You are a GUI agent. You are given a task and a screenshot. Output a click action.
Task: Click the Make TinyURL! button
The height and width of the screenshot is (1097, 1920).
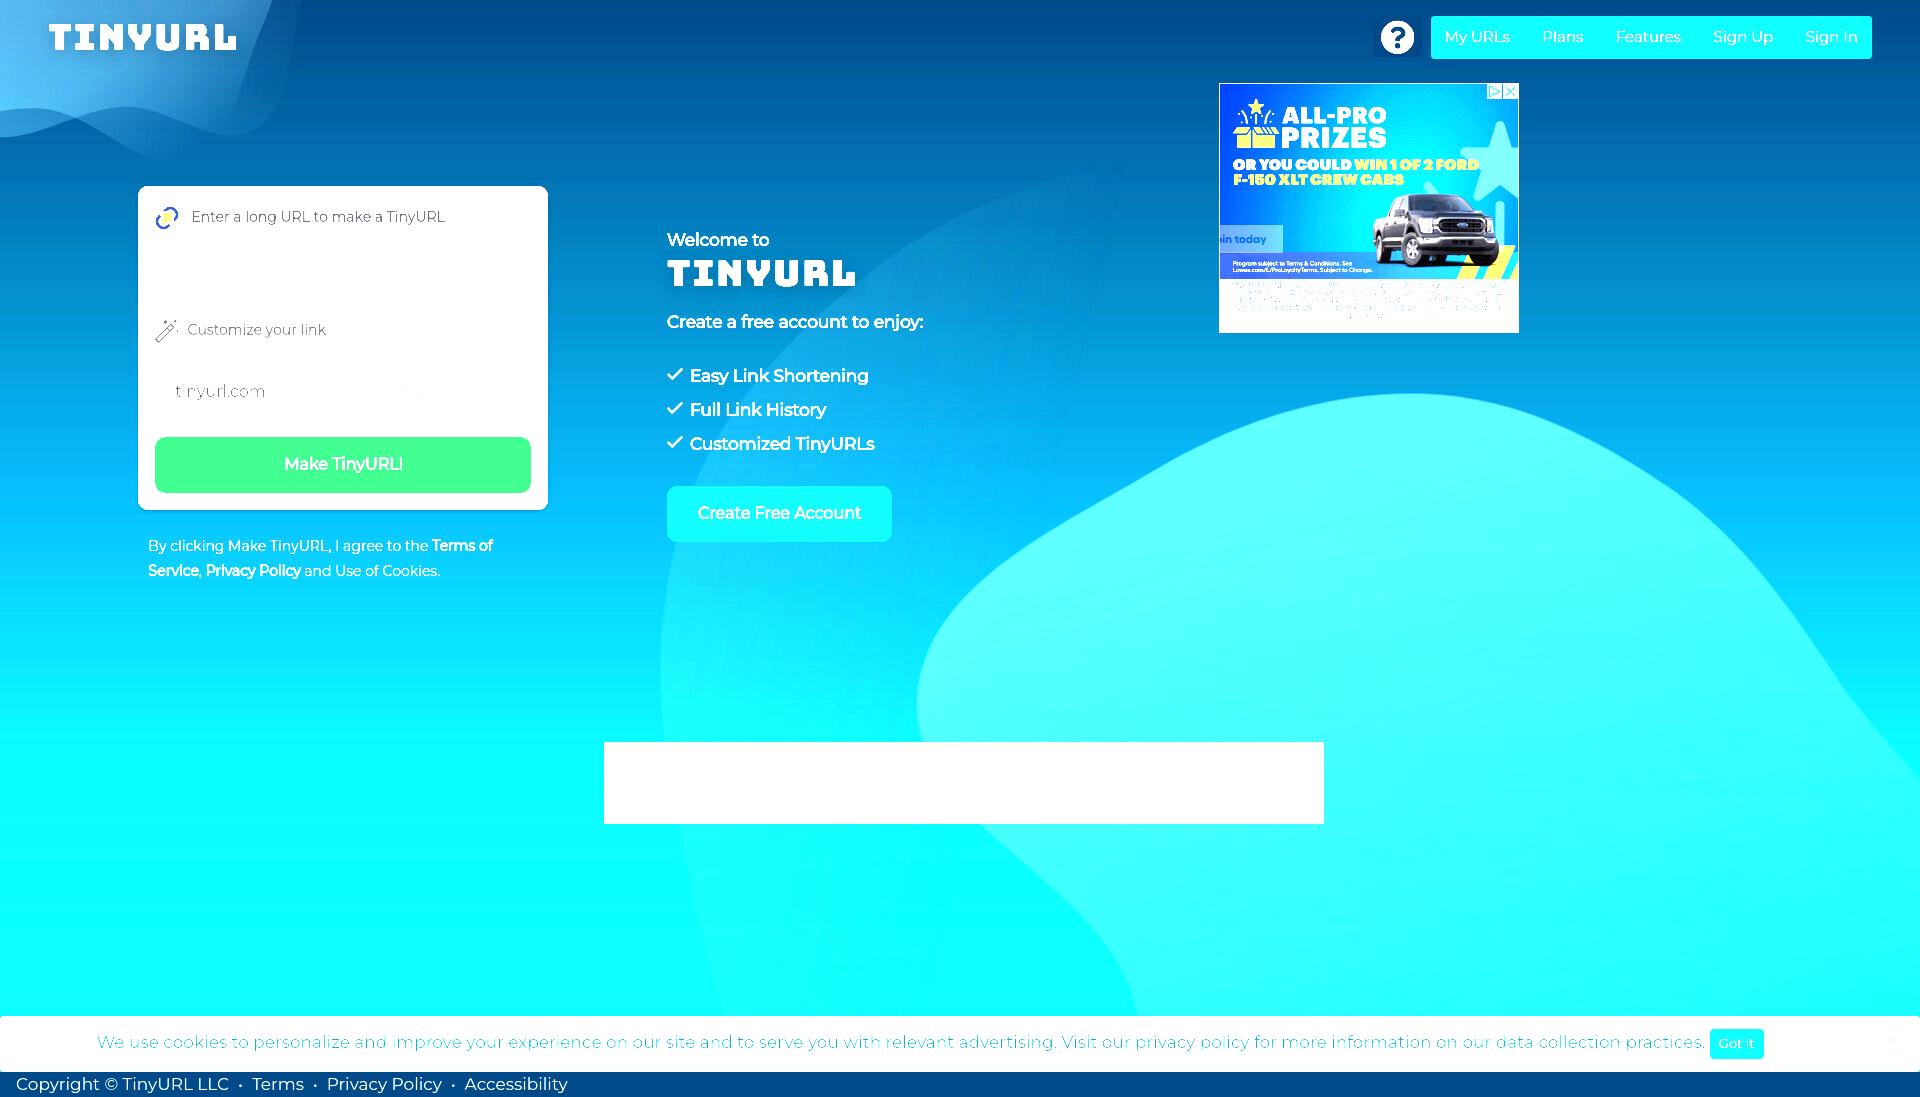(343, 464)
